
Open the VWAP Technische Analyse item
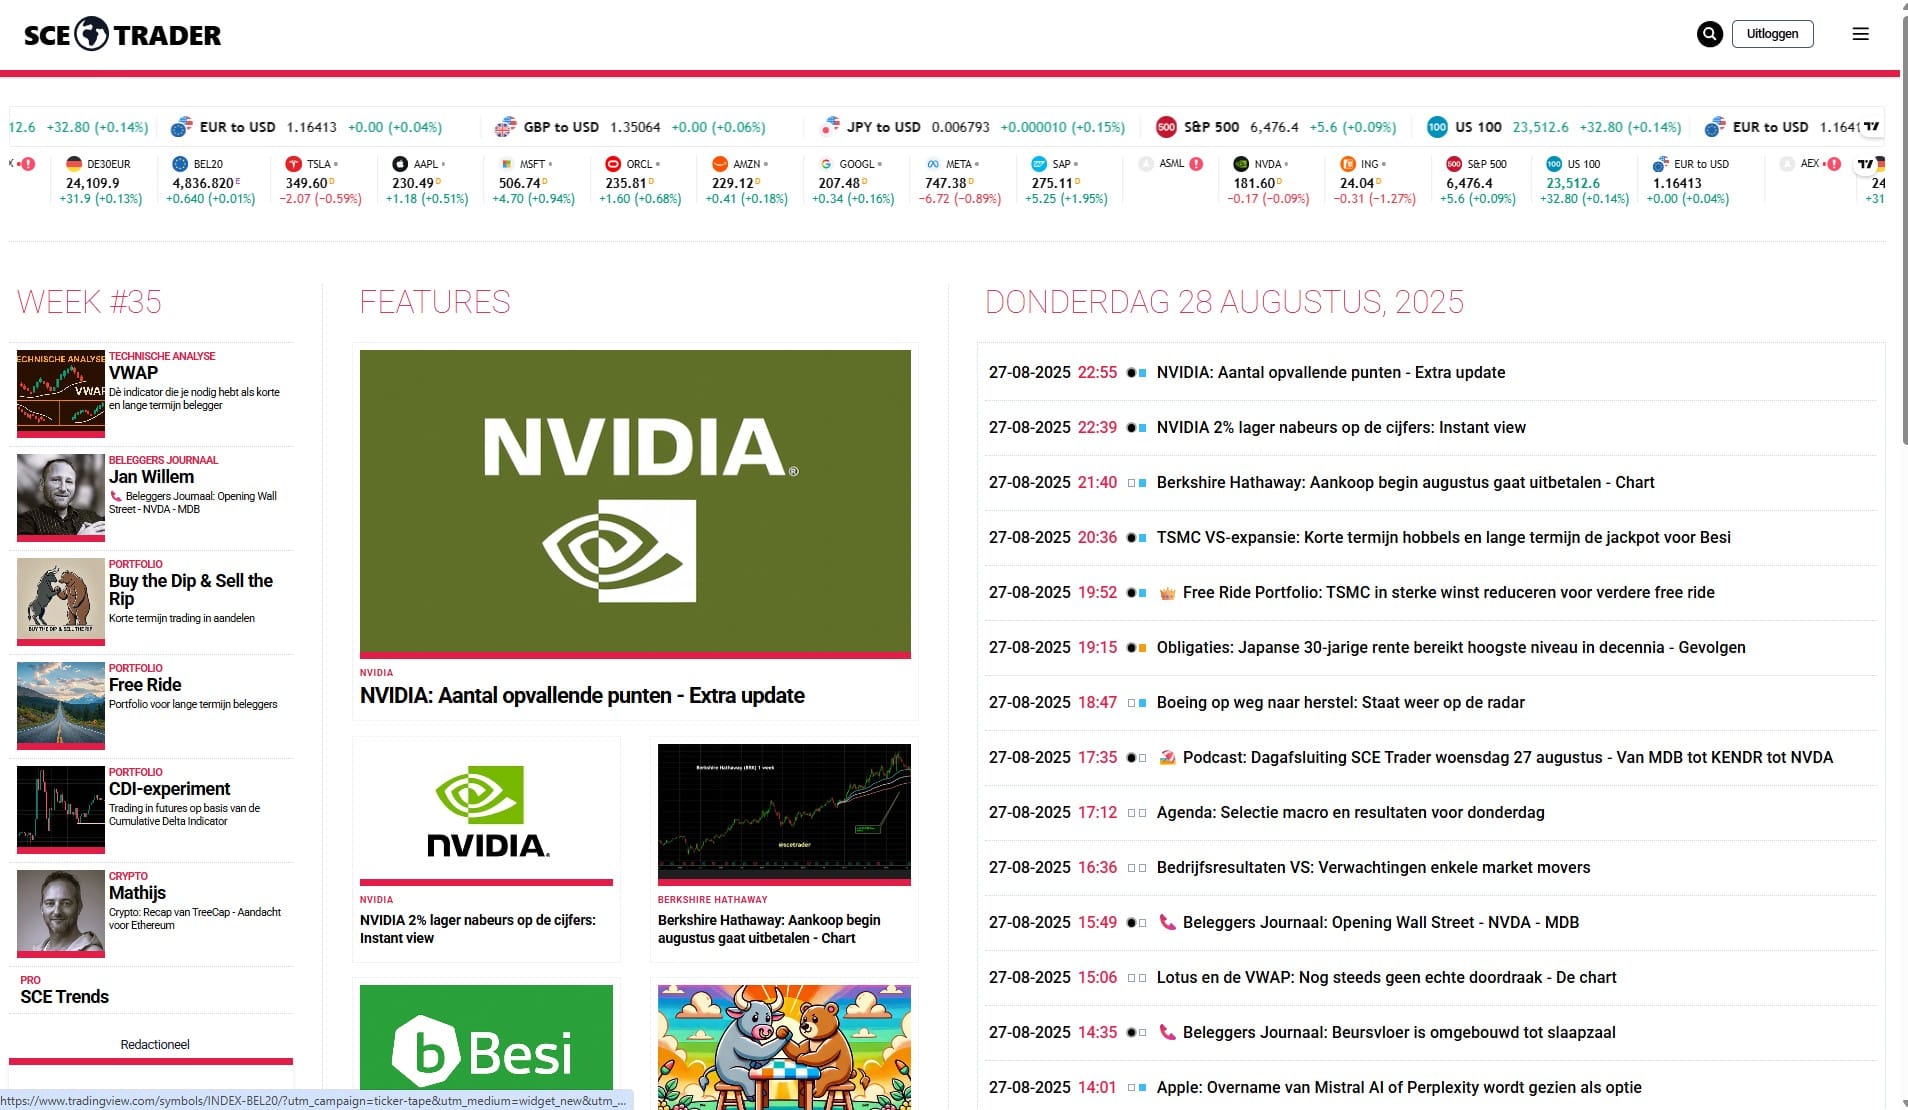pos(151,393)
